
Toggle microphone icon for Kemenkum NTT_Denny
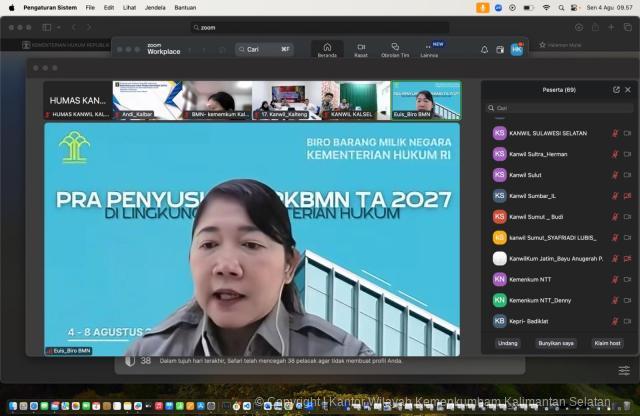click(615, 300)
